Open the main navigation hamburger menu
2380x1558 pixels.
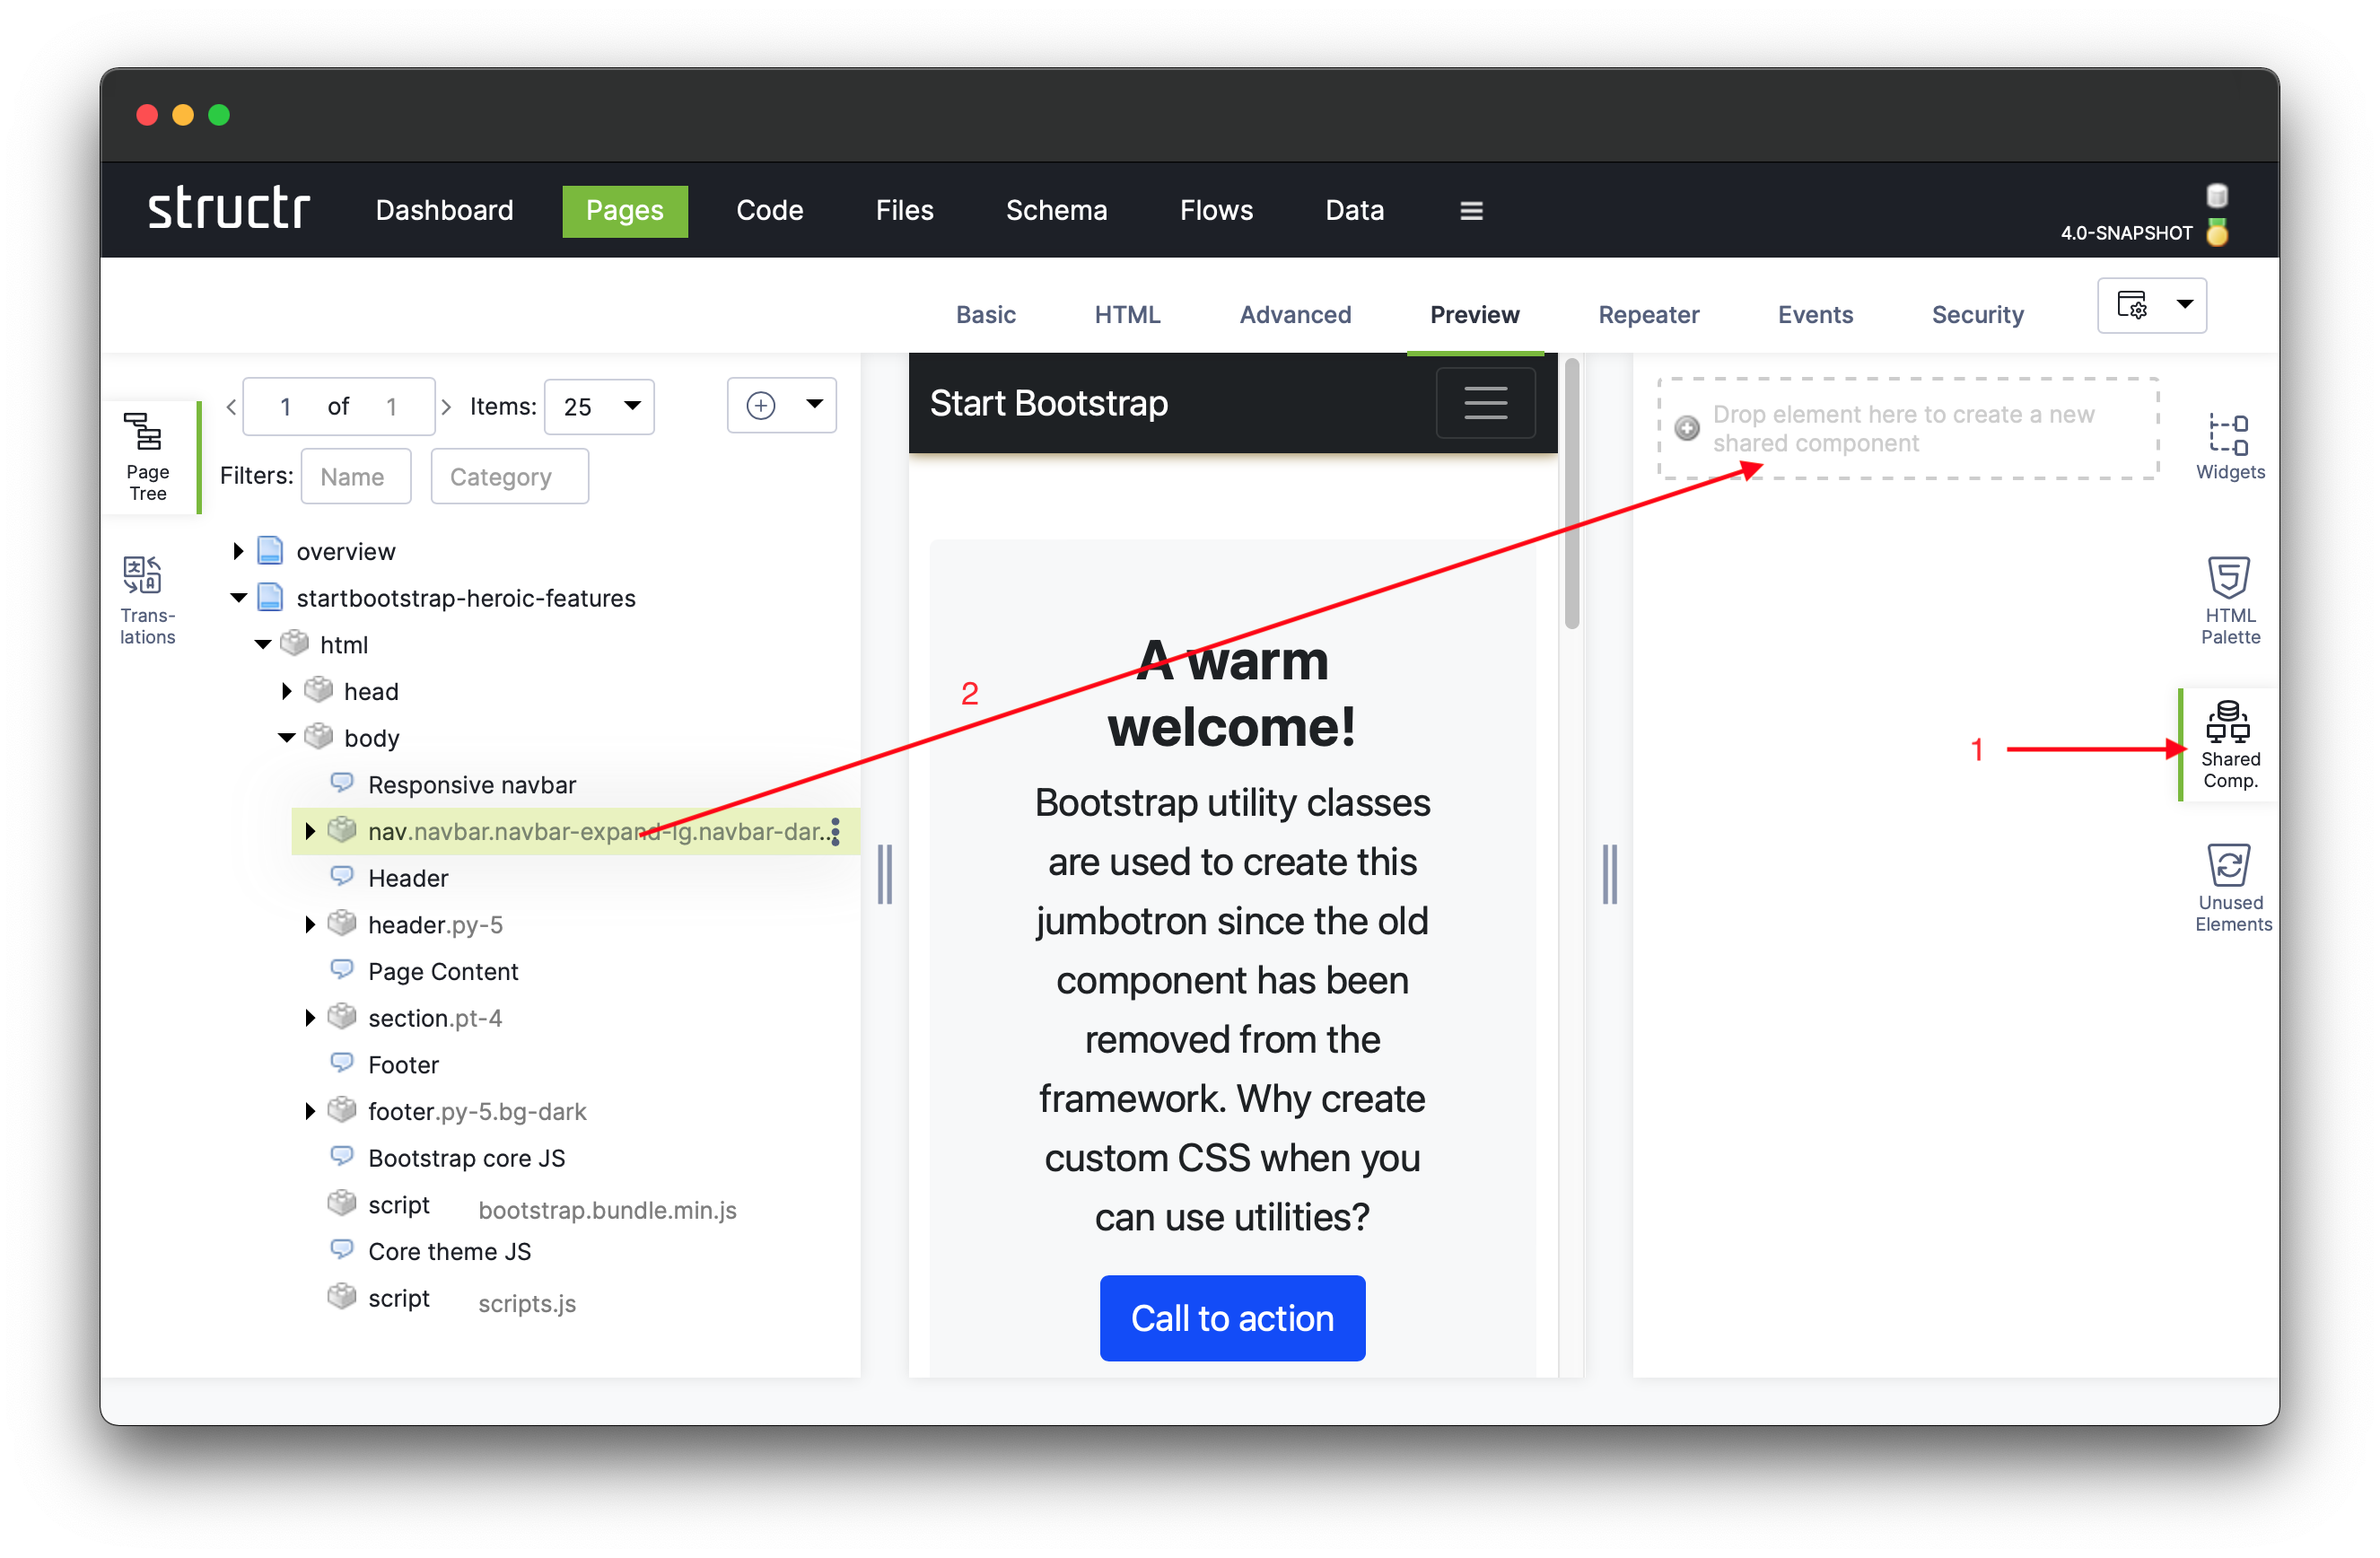click(1470, 210)
